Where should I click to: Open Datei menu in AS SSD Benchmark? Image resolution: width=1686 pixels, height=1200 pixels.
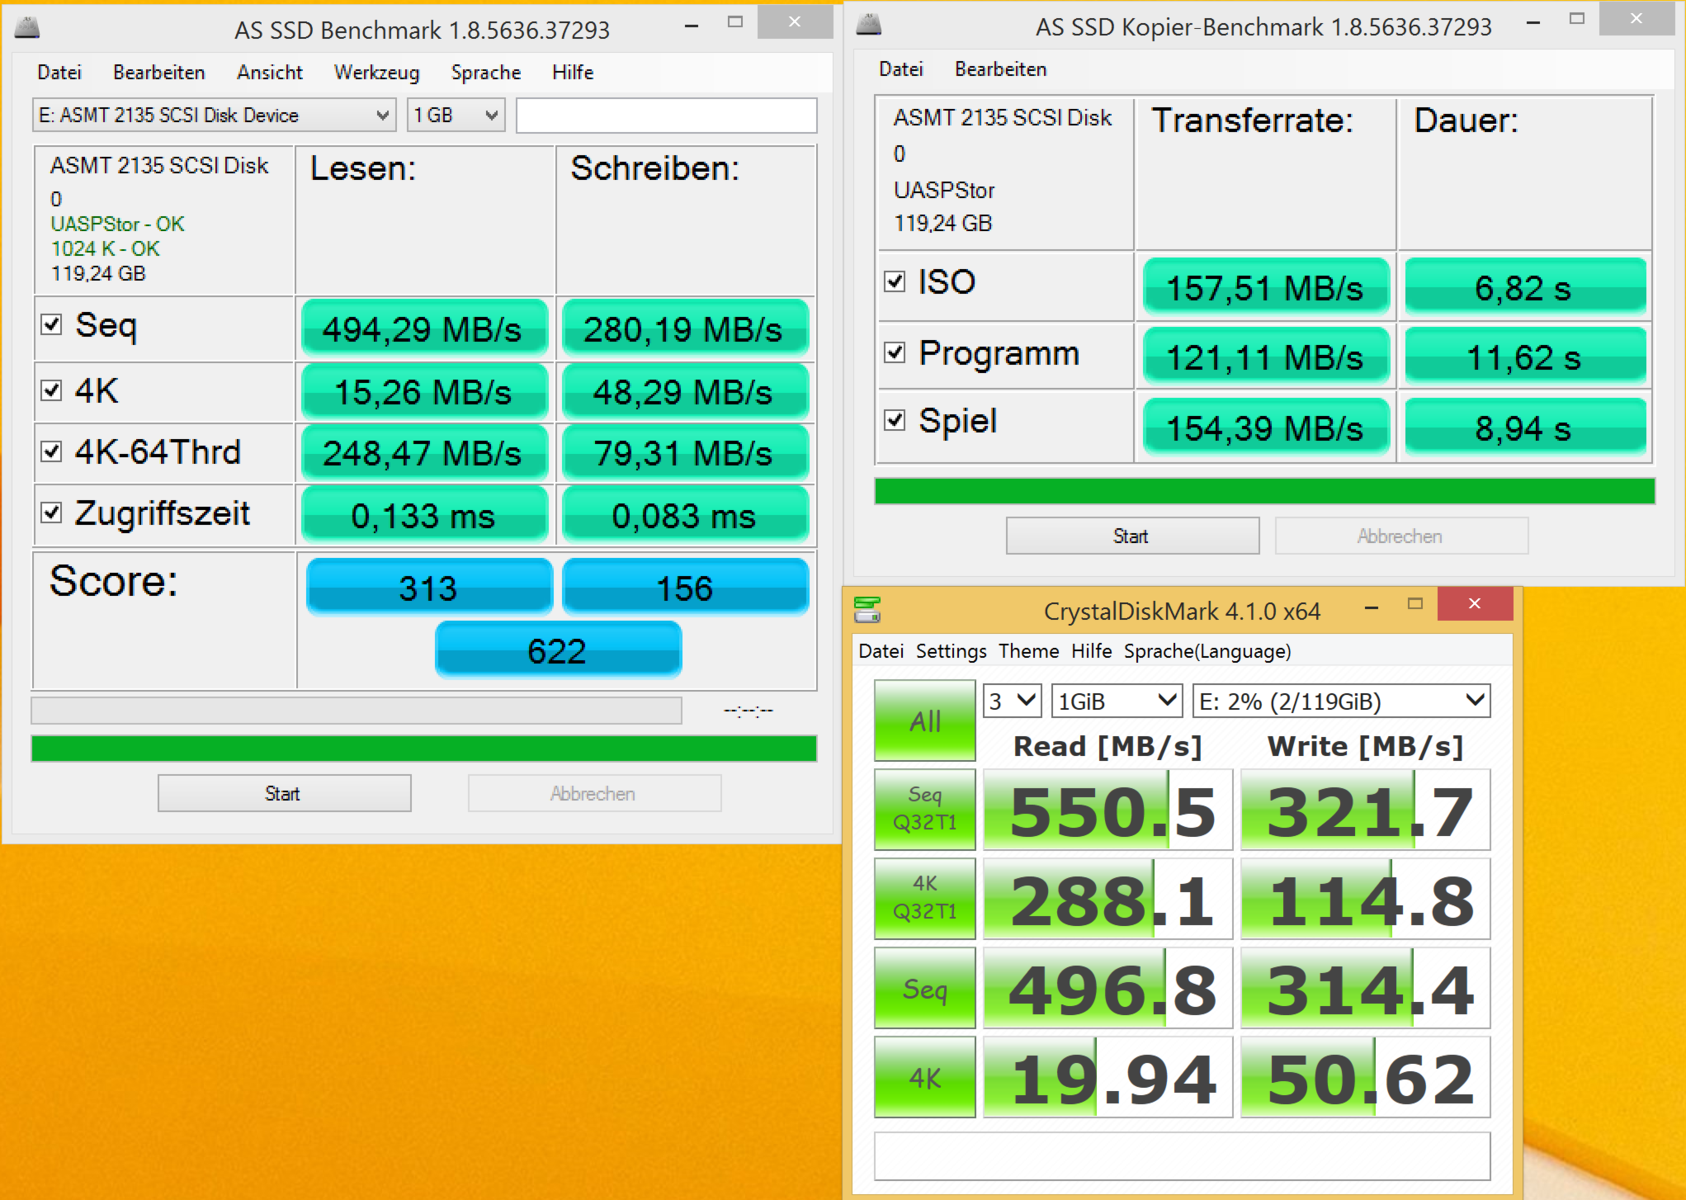click(x=59, y=72)
